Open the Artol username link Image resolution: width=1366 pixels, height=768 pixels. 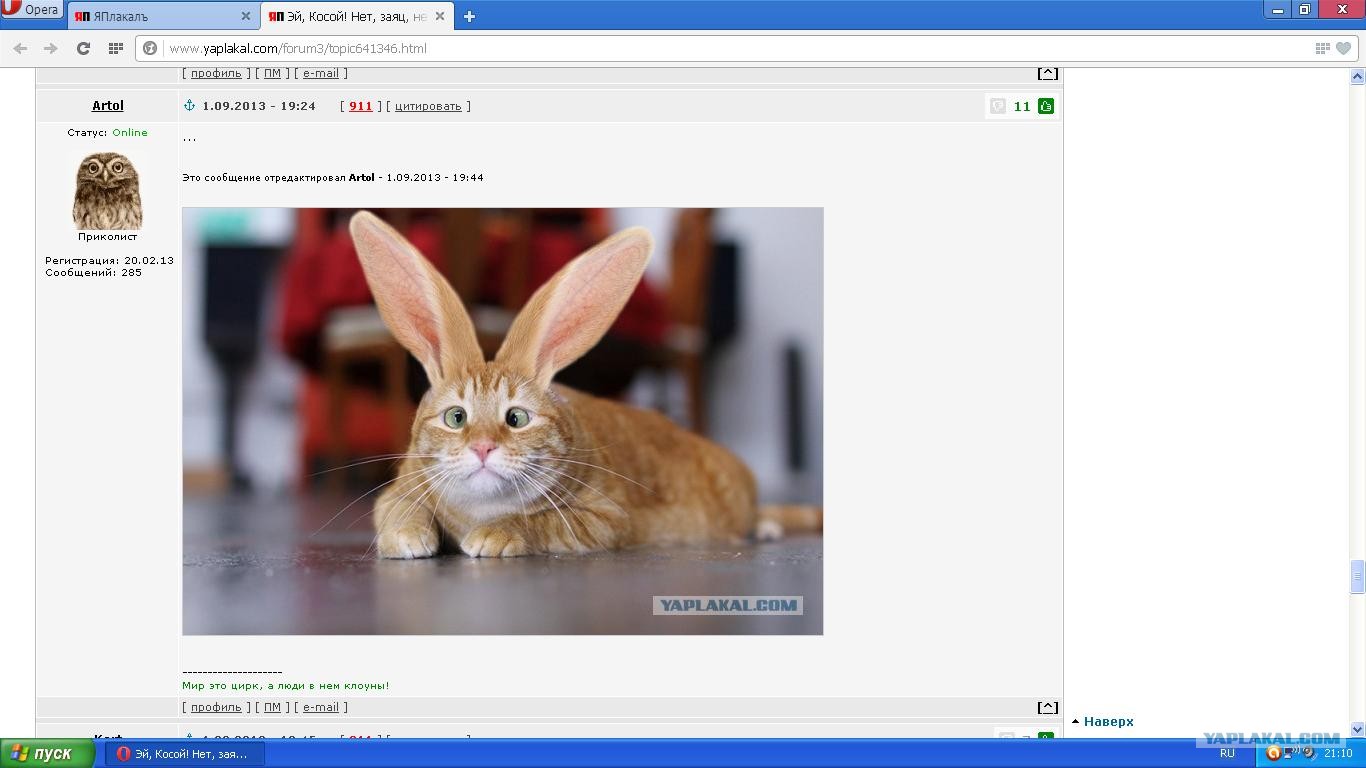(107, 106)
